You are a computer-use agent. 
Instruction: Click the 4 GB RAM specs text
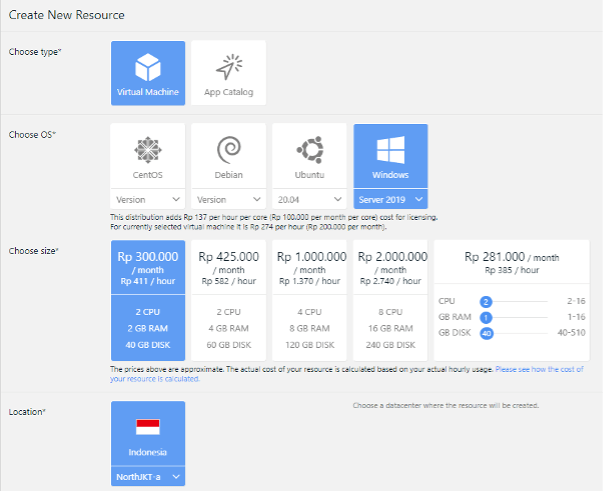pyautogui.click(x=229, y=328)
